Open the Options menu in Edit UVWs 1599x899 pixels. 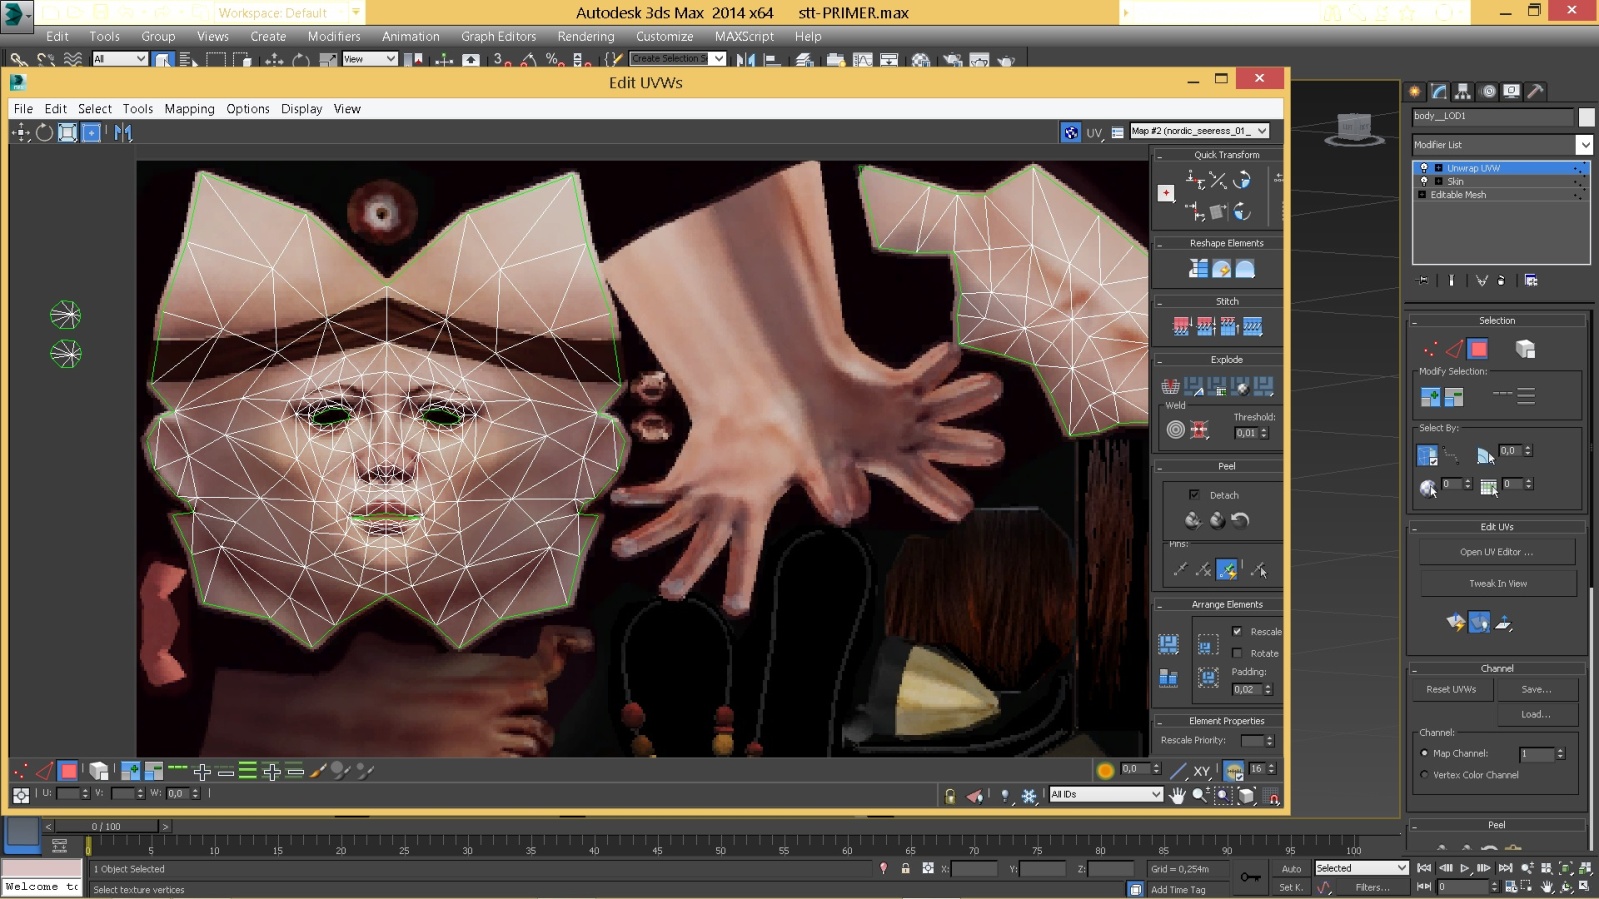click(x=248, y=109)
